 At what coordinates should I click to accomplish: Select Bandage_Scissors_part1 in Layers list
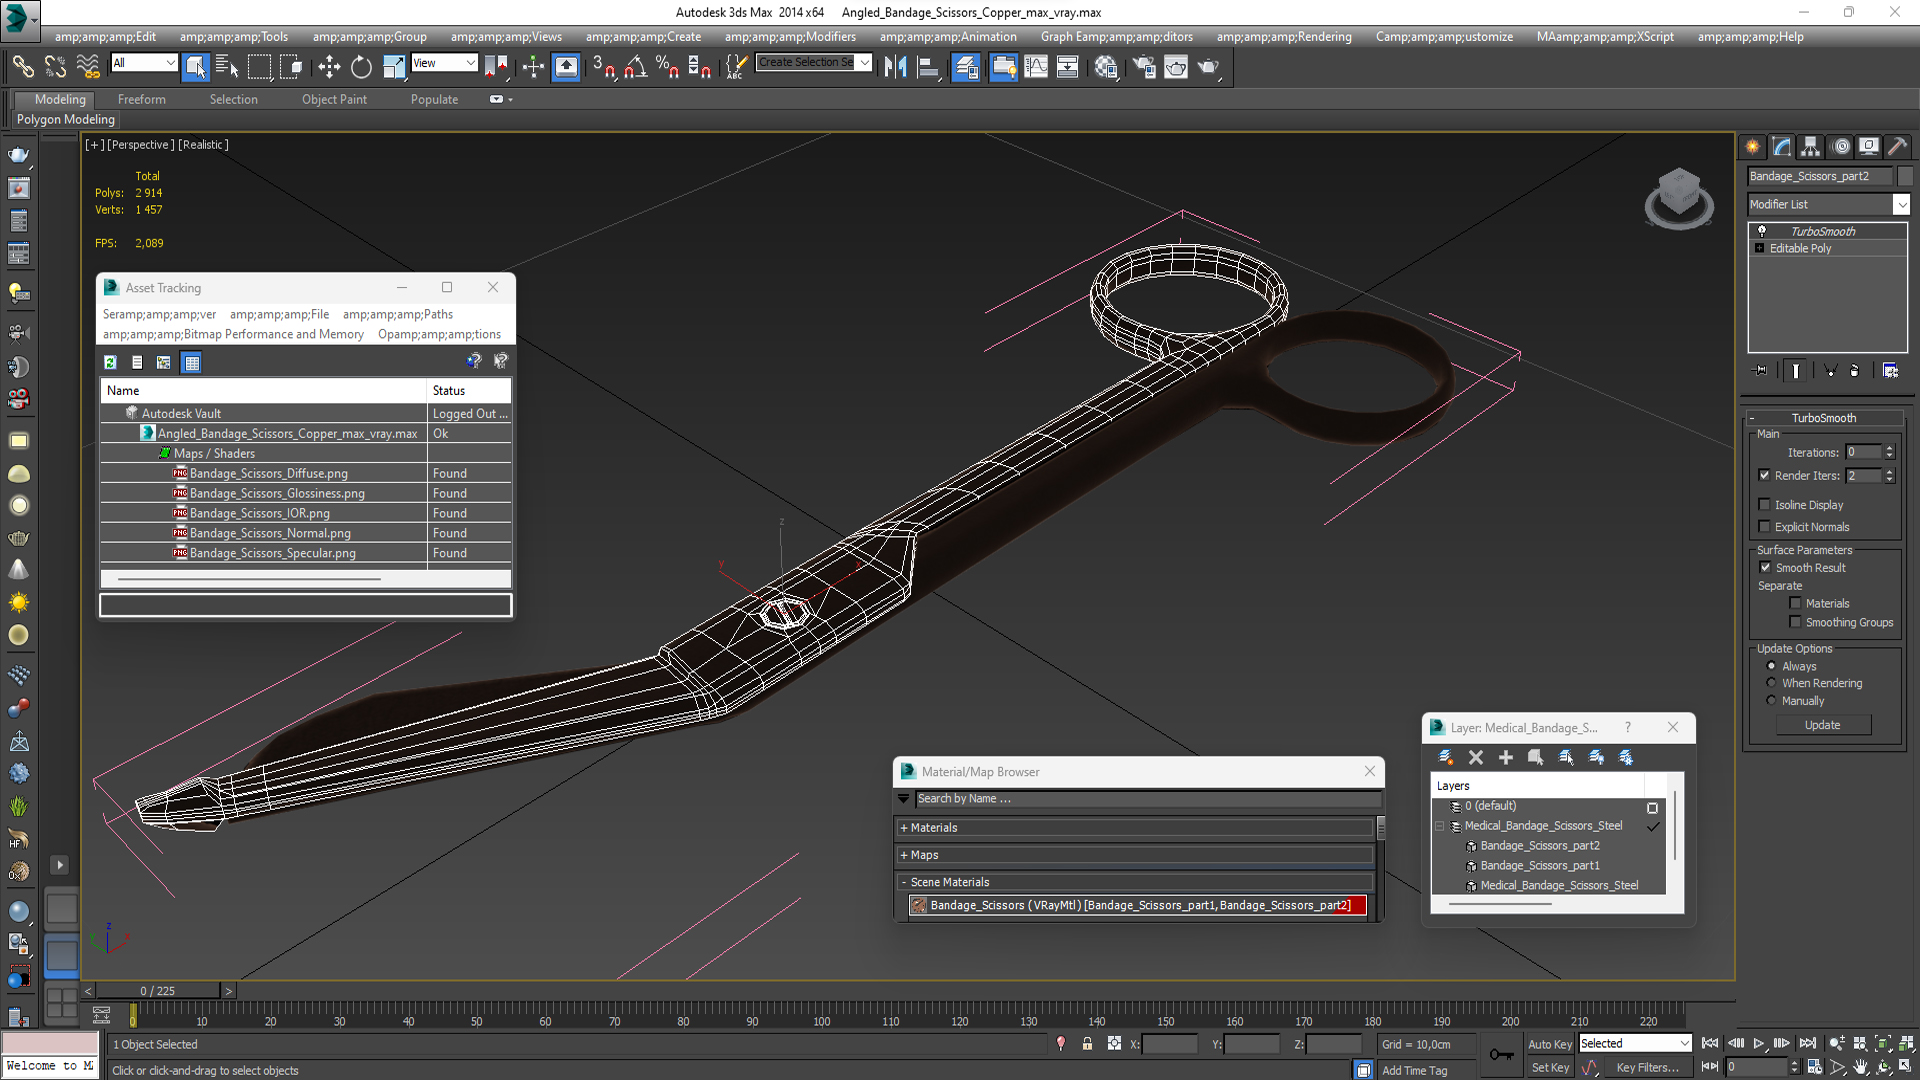click(1540, 866)
